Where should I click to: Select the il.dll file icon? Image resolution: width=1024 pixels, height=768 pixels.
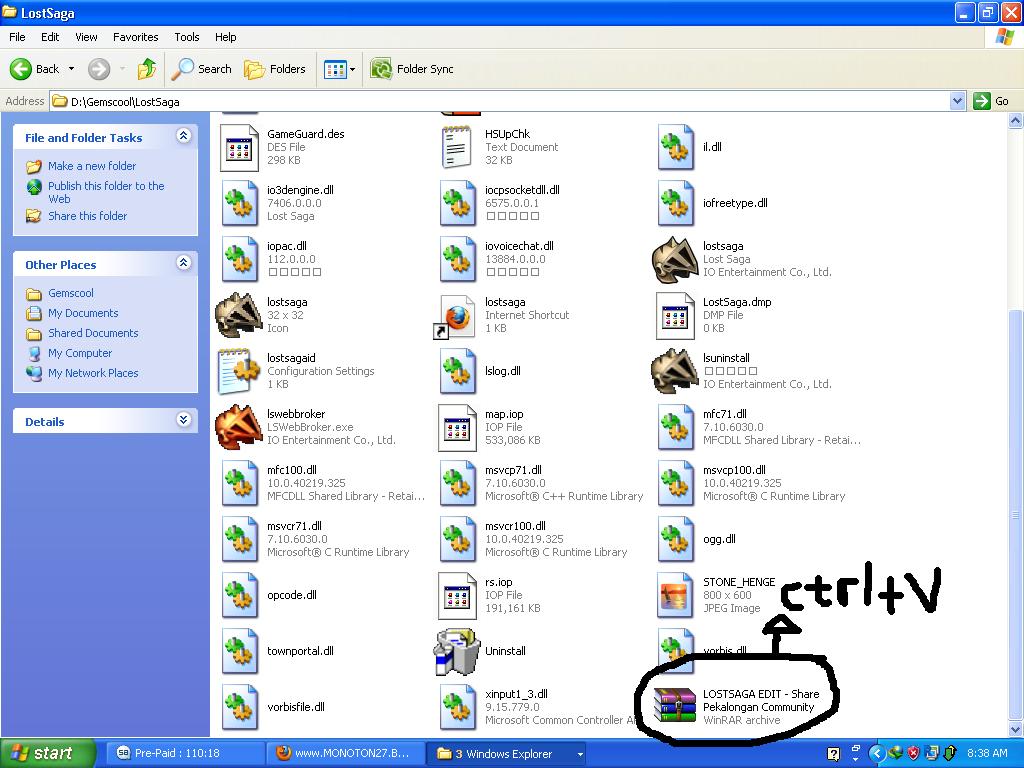click(x=676, y=148)
